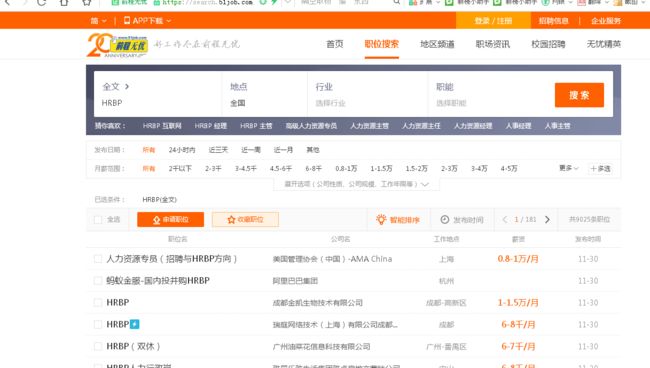650x368 pixels.
Task: Click suggested search HRBP 经理
Action: pos(211,126)
